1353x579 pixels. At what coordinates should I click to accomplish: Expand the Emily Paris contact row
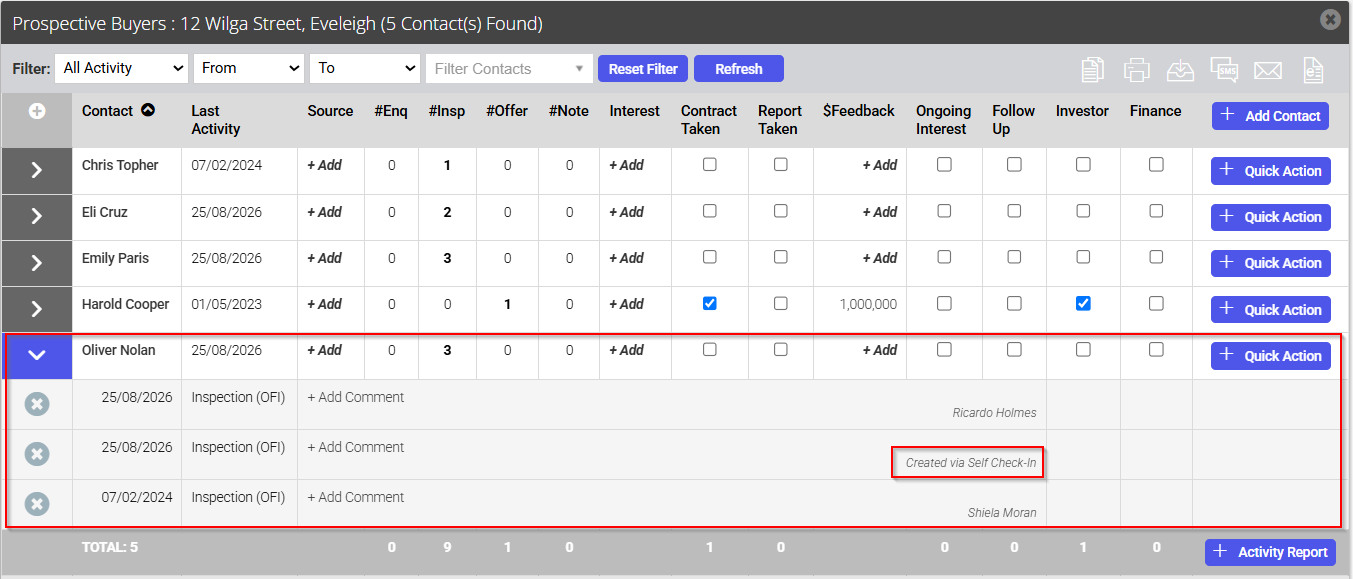coord(37,263)
